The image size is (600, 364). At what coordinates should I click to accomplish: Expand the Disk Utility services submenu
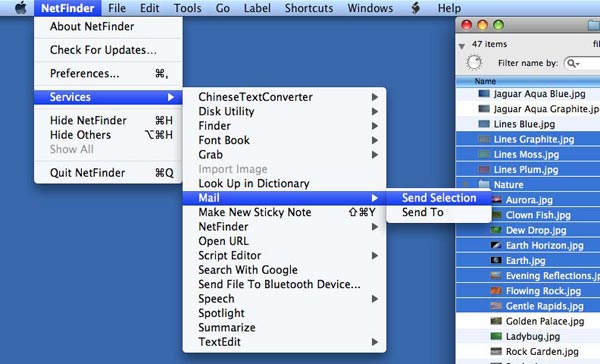point(375,111)
